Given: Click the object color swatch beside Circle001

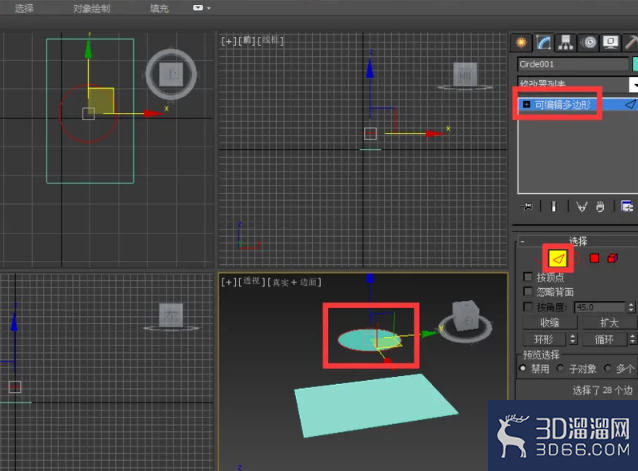Looking at the screenshot, I should click(x=635, y=64).
